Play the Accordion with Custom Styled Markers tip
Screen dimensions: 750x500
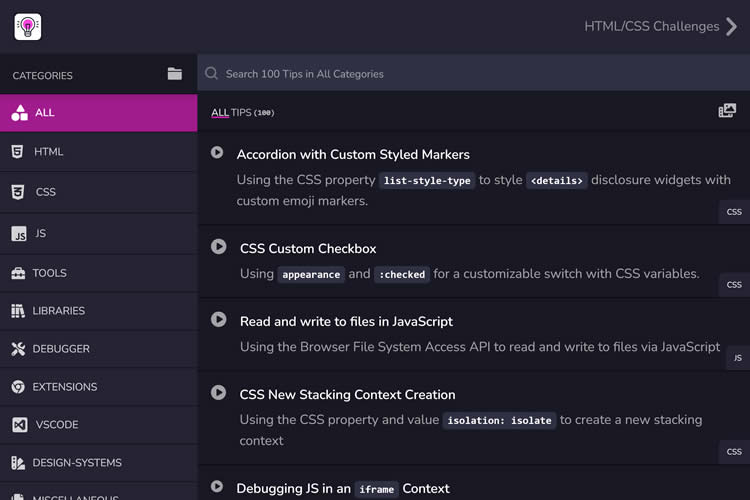217,153
